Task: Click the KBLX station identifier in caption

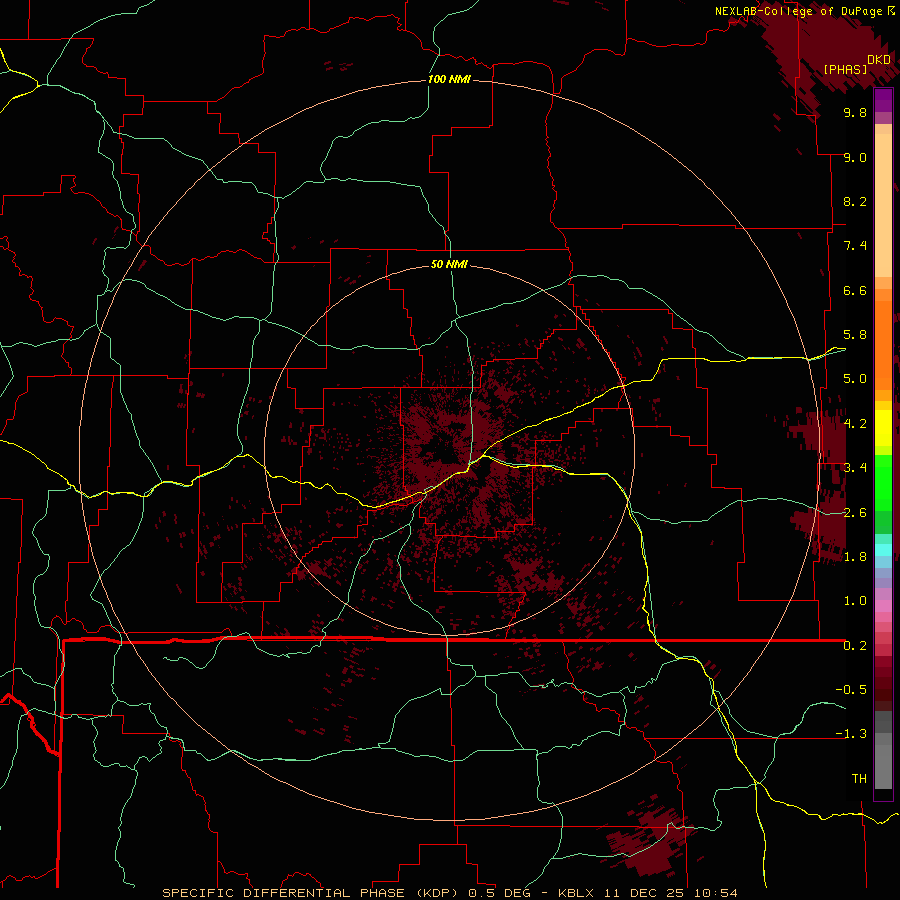Action: click(576, 893)
